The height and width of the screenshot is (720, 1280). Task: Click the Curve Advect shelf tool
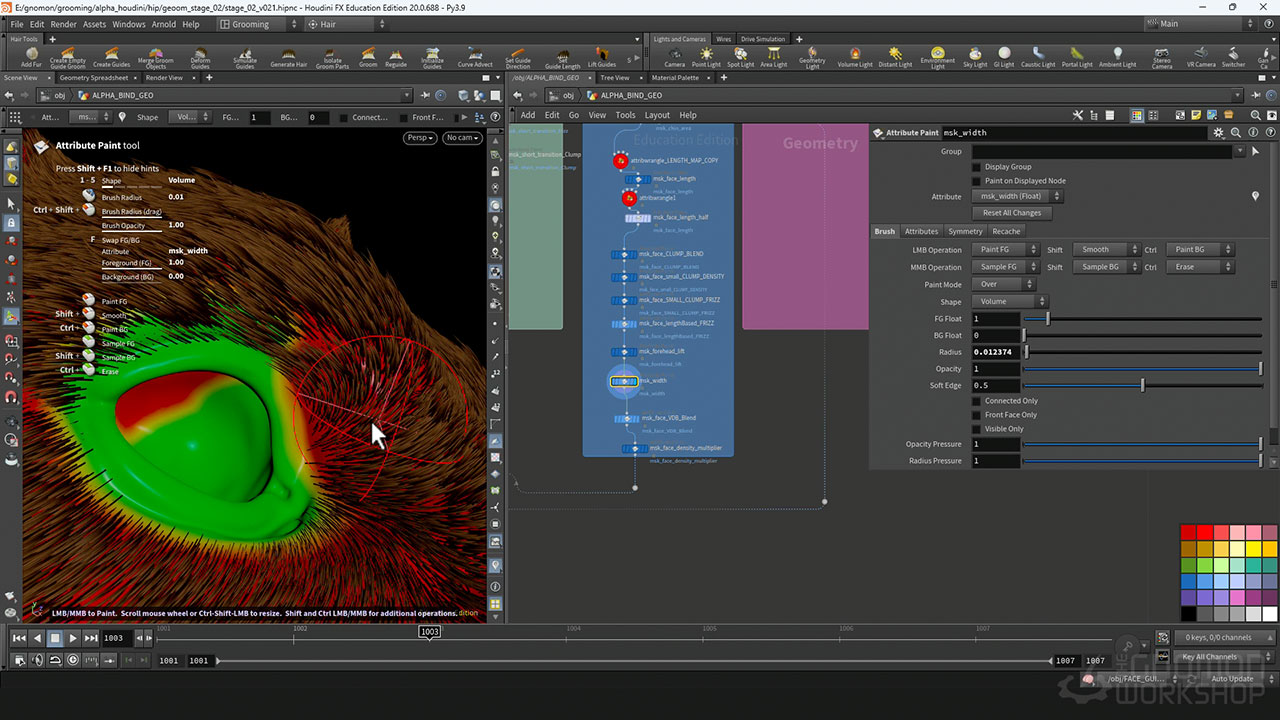pos(475,57)
